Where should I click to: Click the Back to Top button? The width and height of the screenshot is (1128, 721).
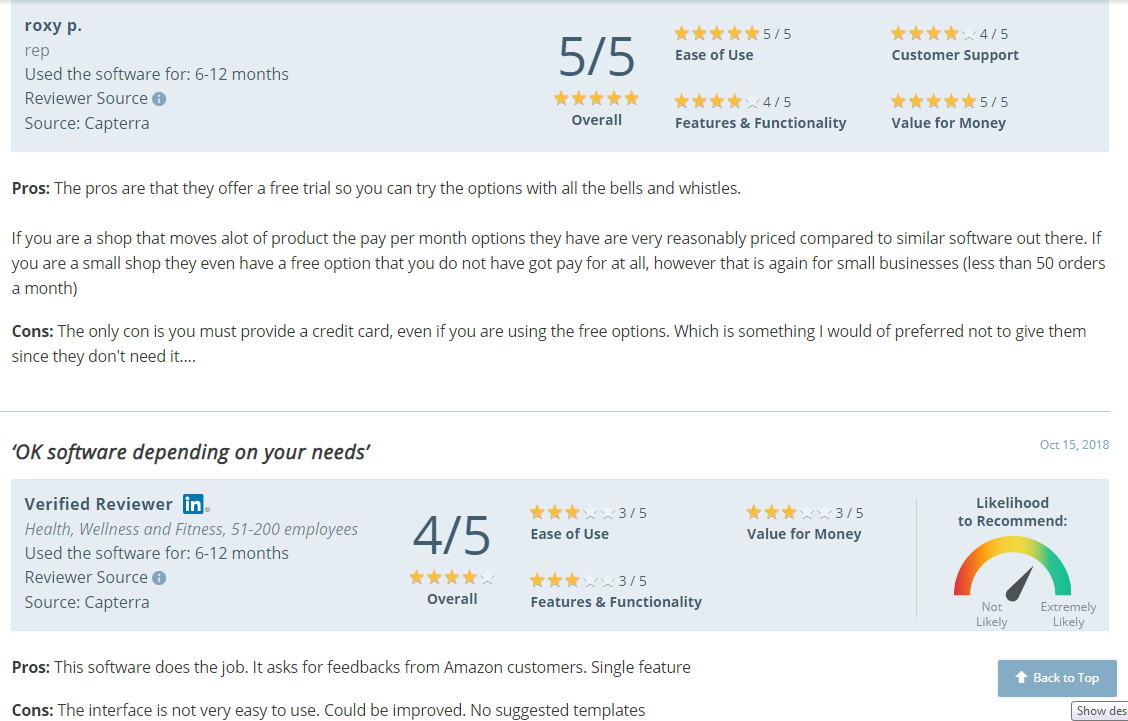(x=1057, y=678)
